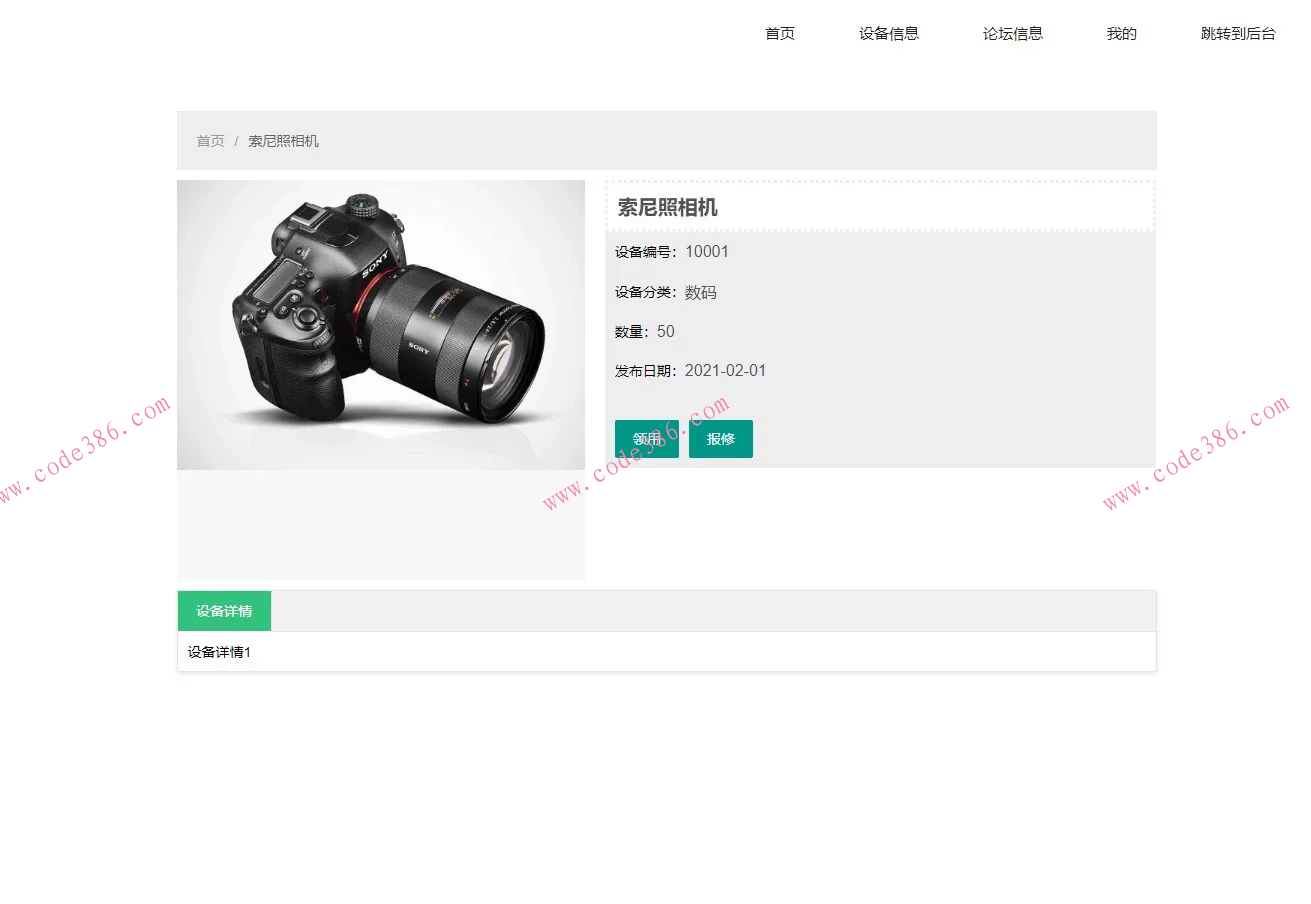Click the release date 2021-02-01
Screen dimensions: 1311x904
tap(726, 370)
